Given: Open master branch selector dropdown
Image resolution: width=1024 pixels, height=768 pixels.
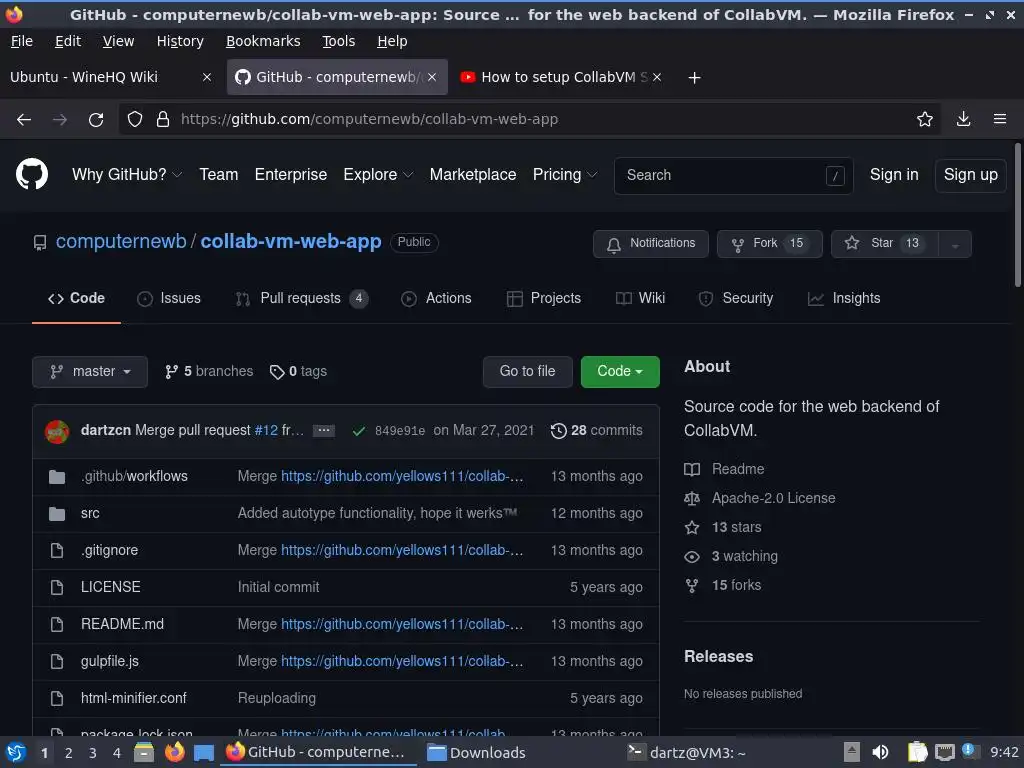Looking at the screenshot, I should (90, 372).
